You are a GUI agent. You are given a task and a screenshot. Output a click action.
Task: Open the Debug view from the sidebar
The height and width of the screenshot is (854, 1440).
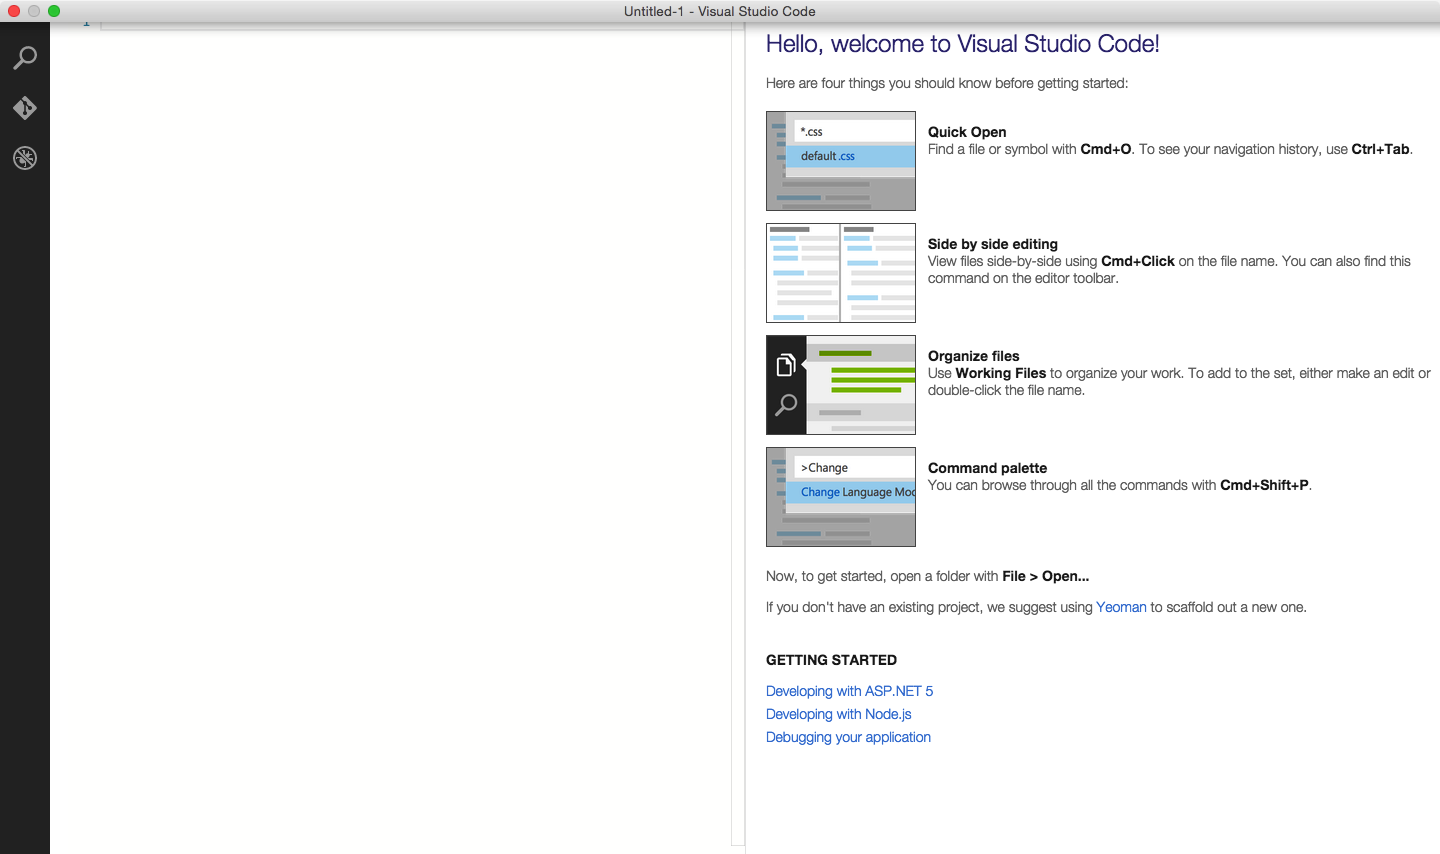tap(25, 158)
